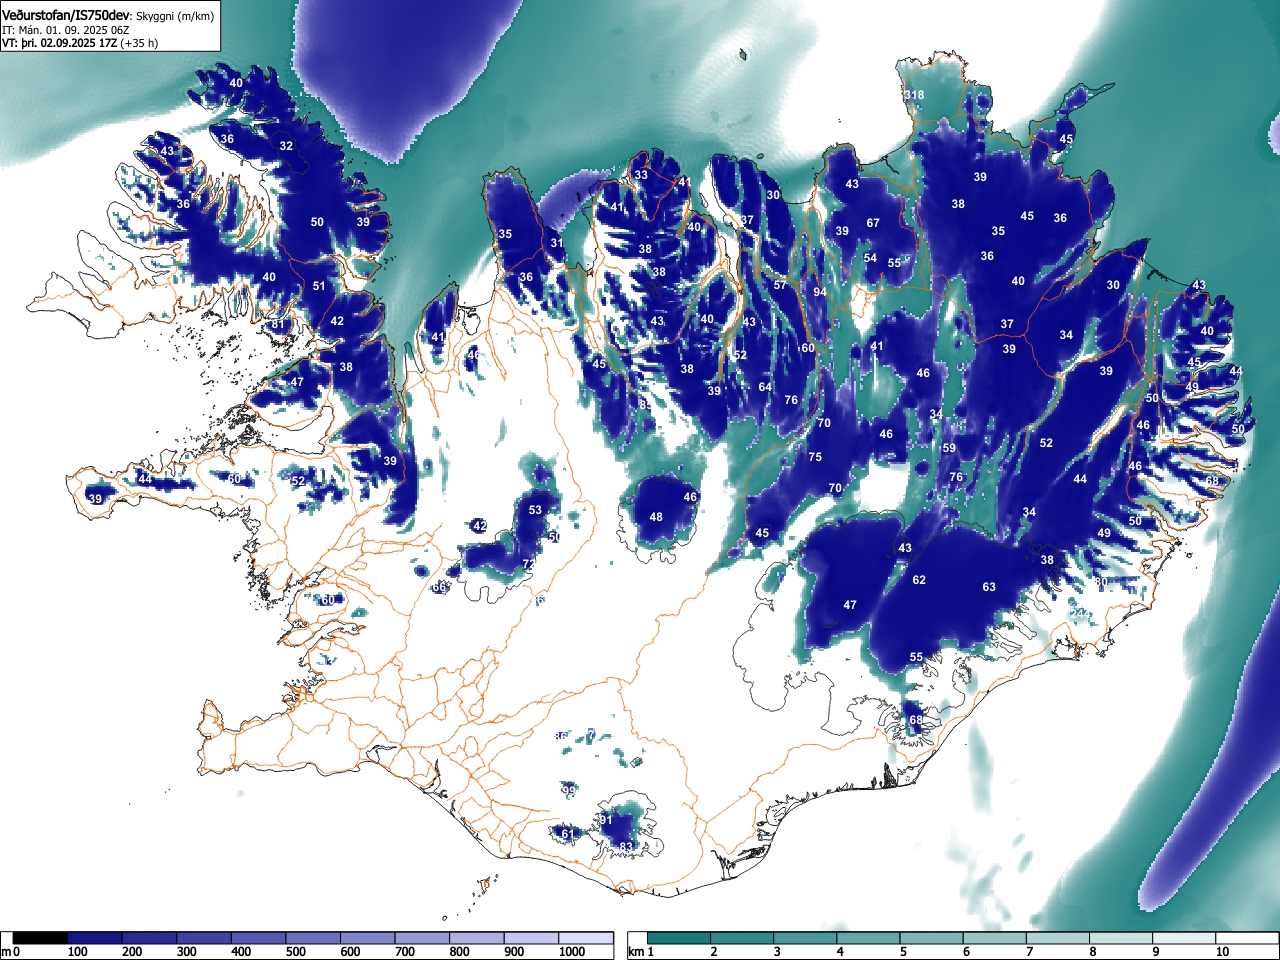1280x960 pixels.
Task: Click the map value 99 in south Iceland
Action: pyautogui.click(x=569, y=791)
